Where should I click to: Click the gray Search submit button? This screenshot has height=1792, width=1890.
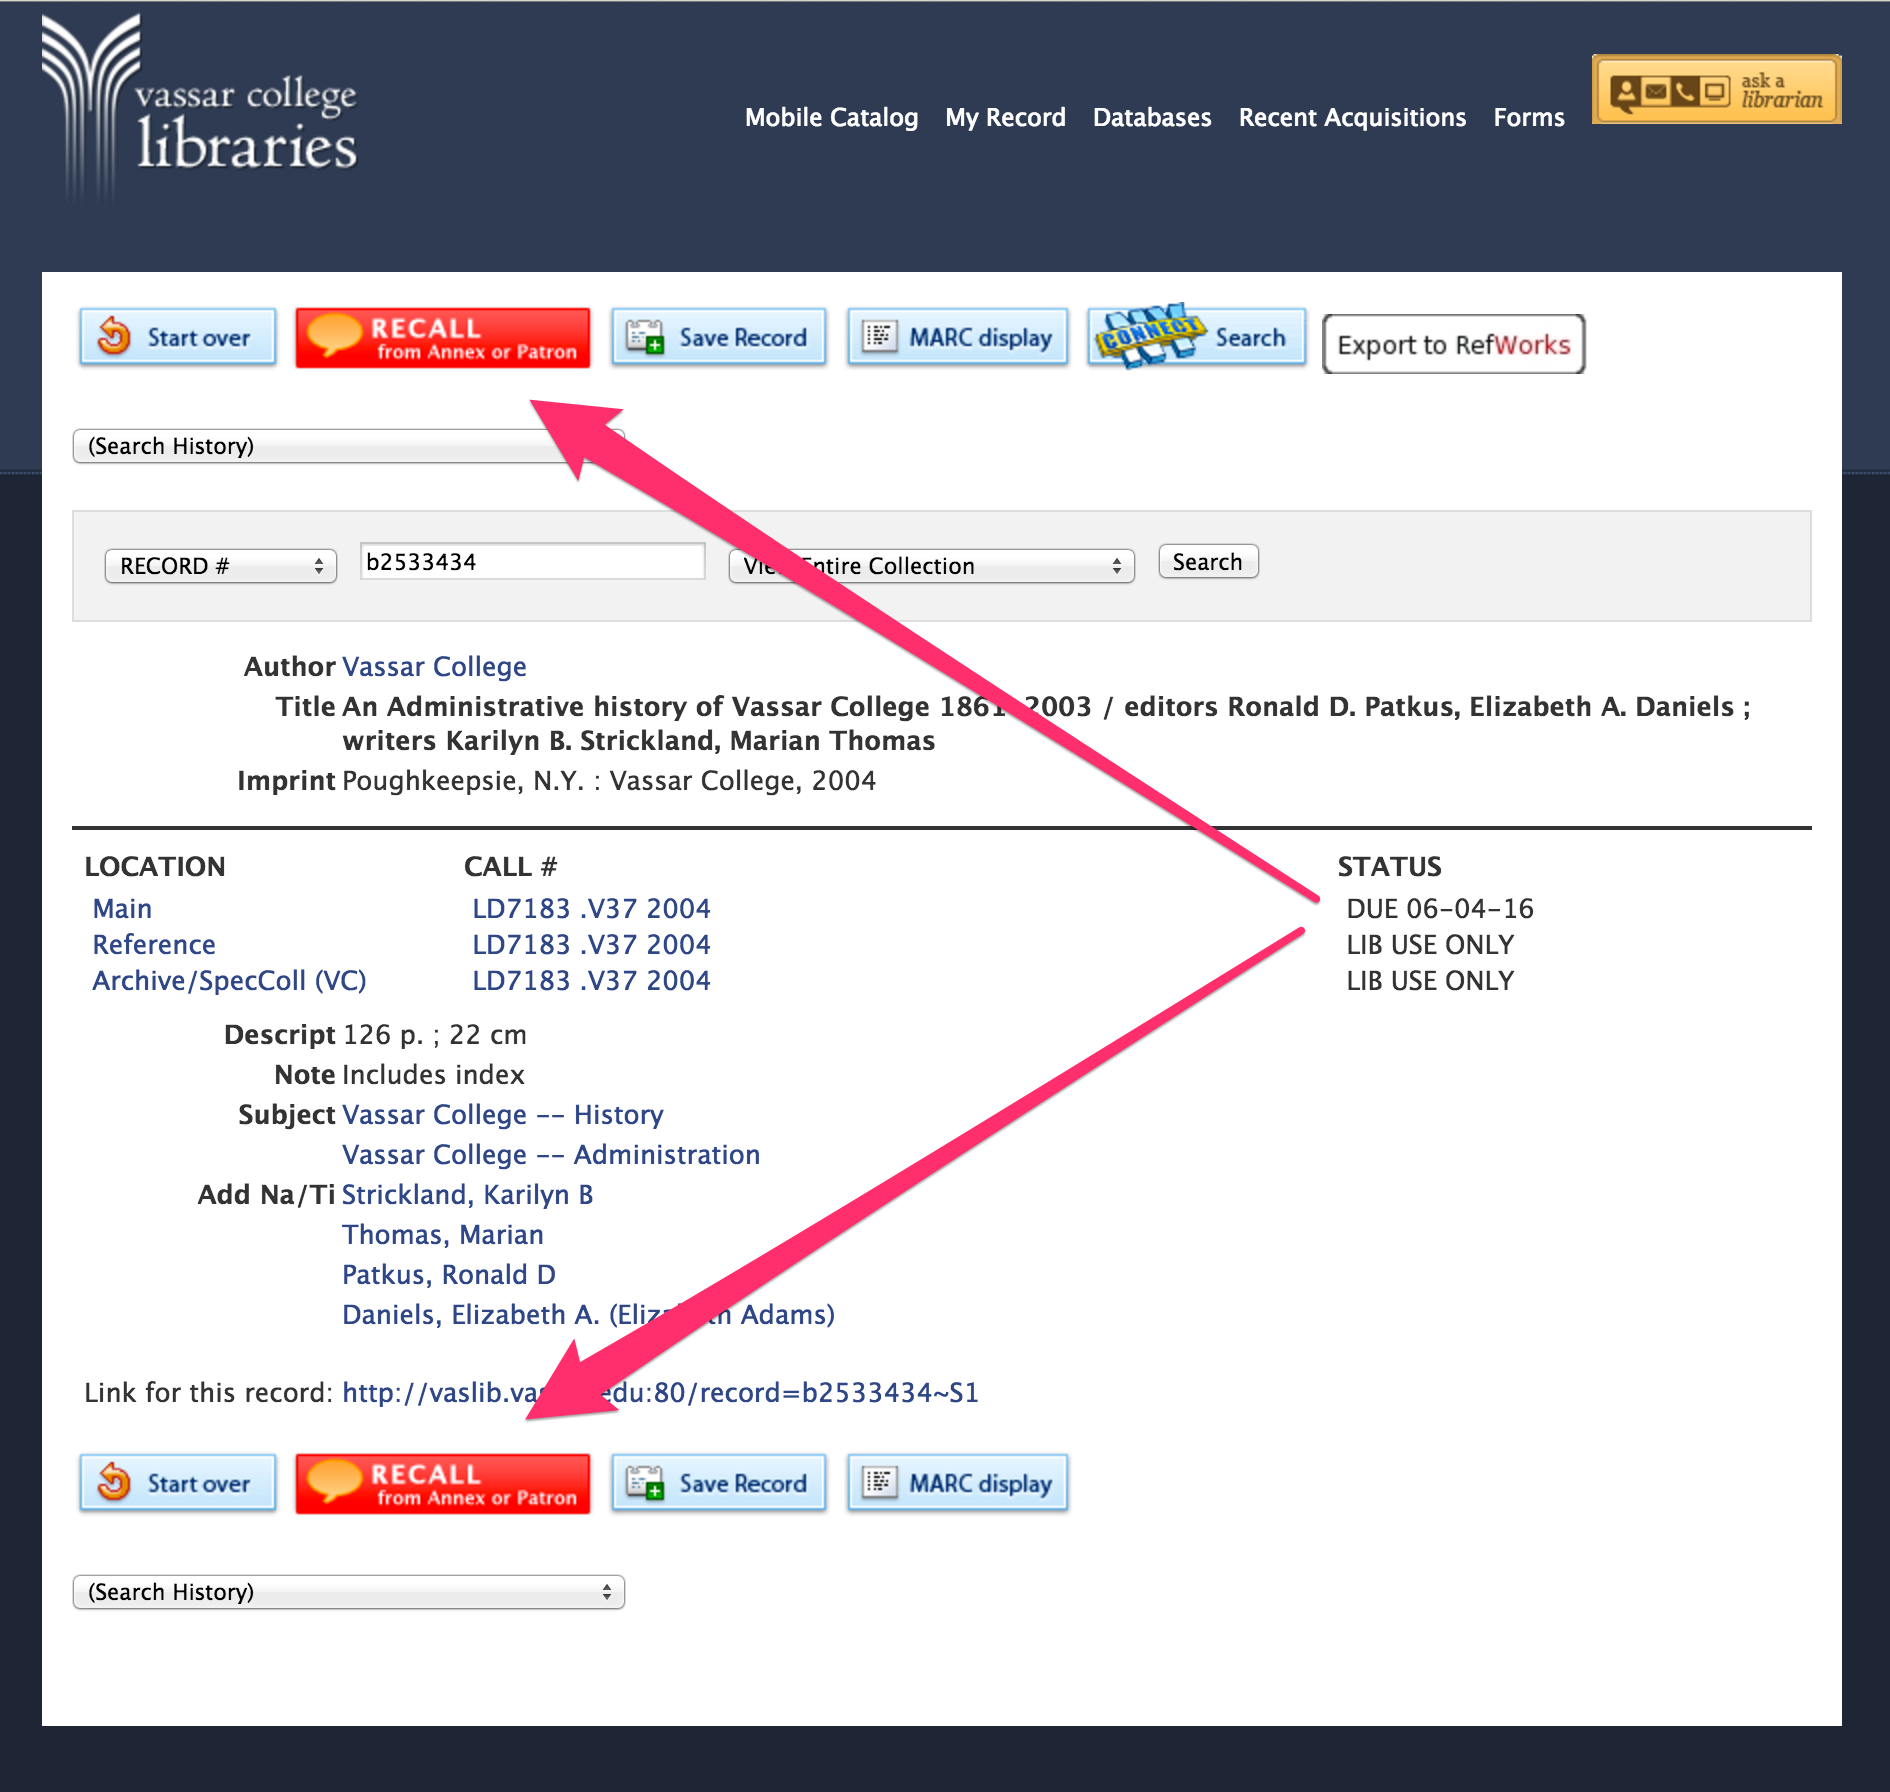click(1208, 562)
